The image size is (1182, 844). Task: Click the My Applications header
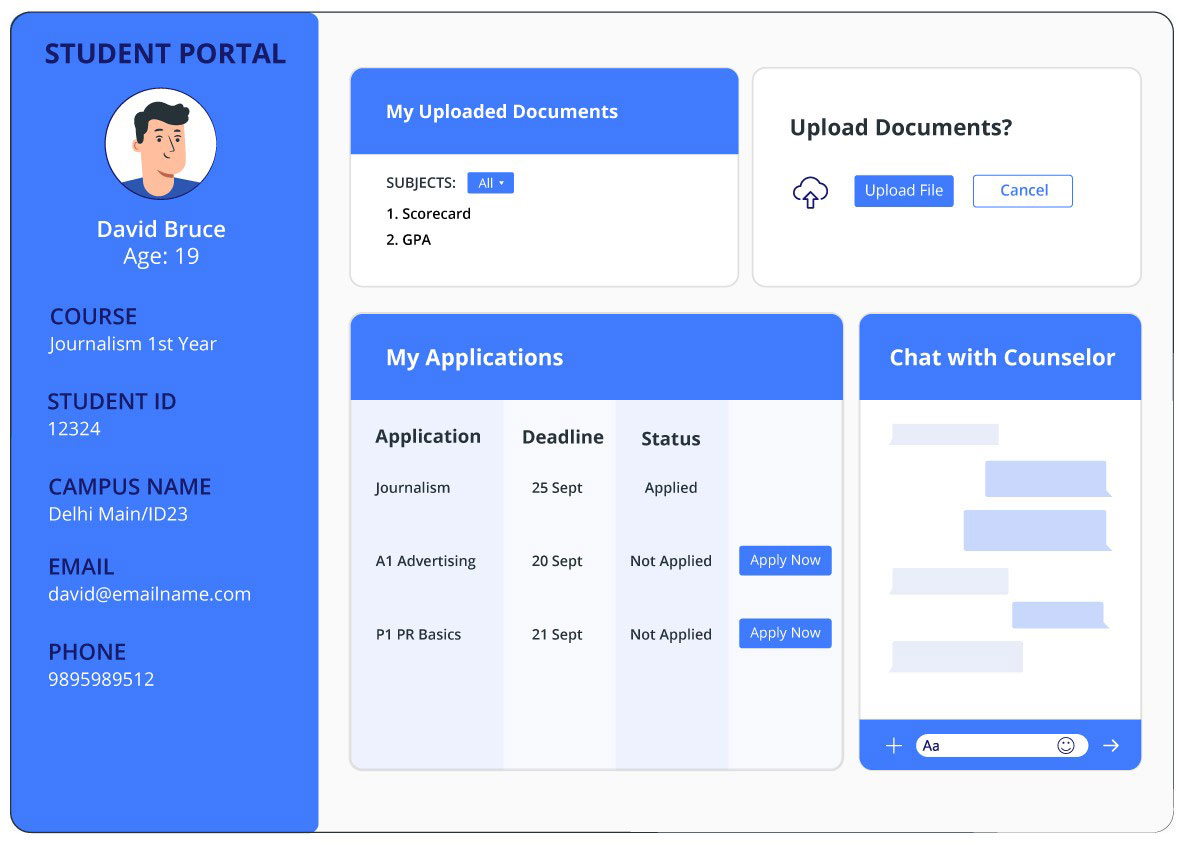(x=475, y=357)
